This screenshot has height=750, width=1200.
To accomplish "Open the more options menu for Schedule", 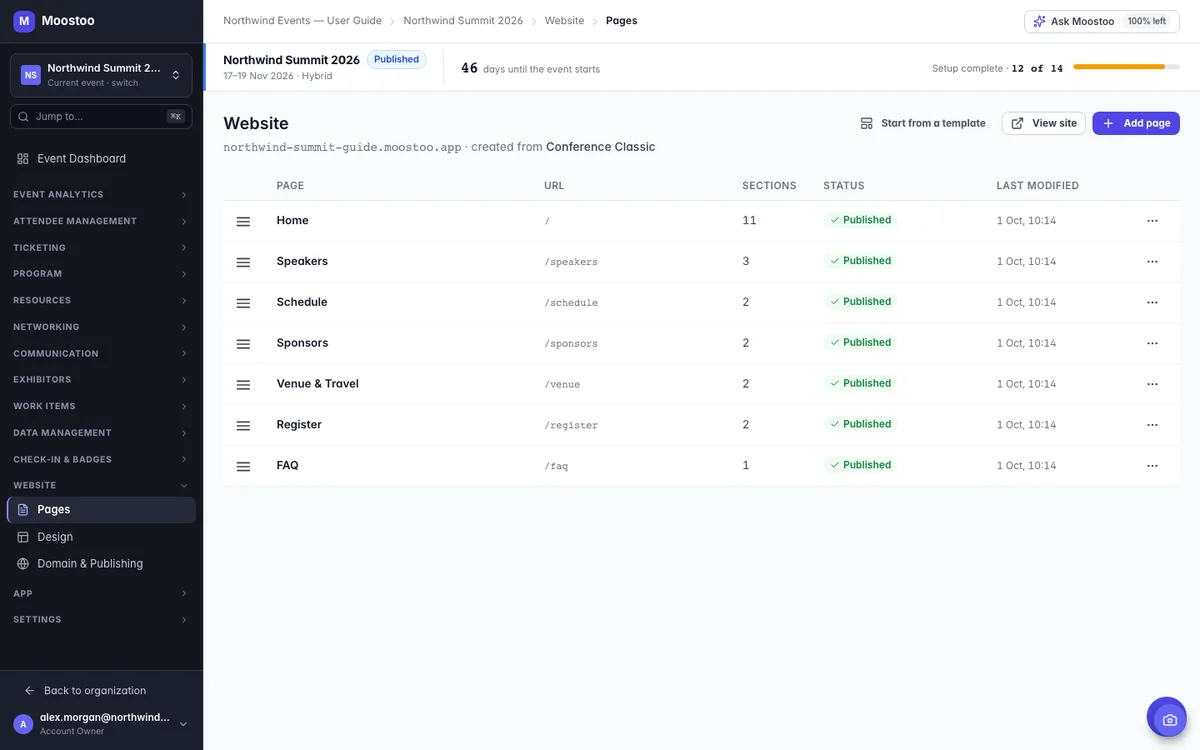I will (x=1152, y=303).
